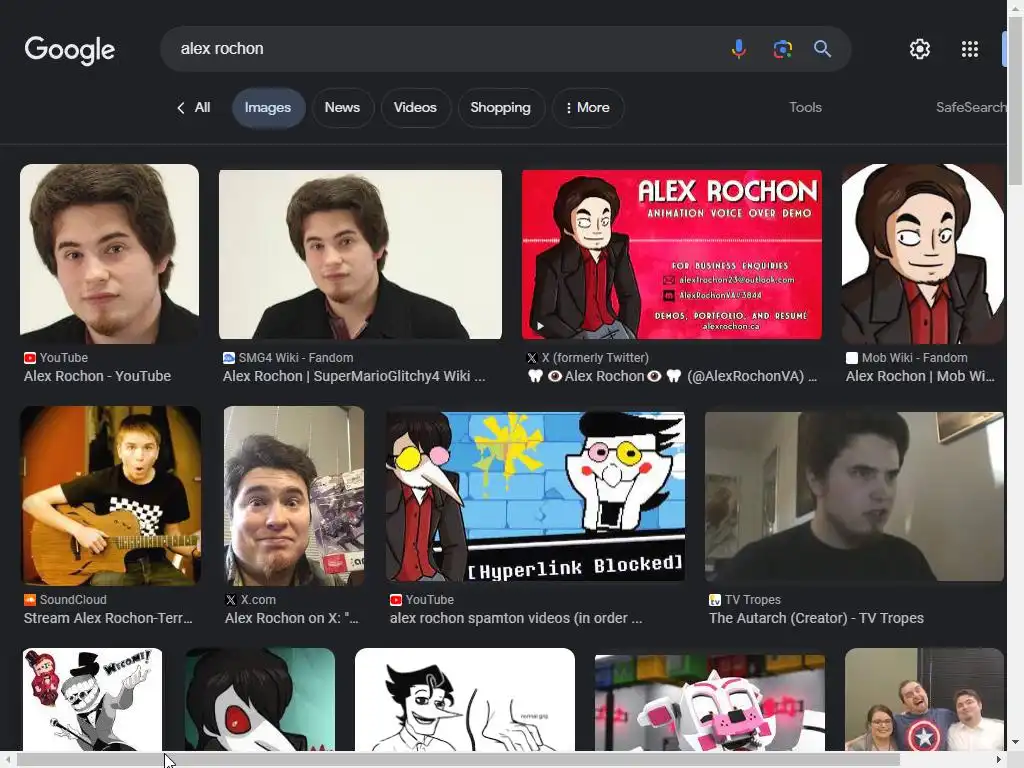Switch to the Shopping tab
The height and width of the screenshot is (768, 1024).
[x=501, y=108]
